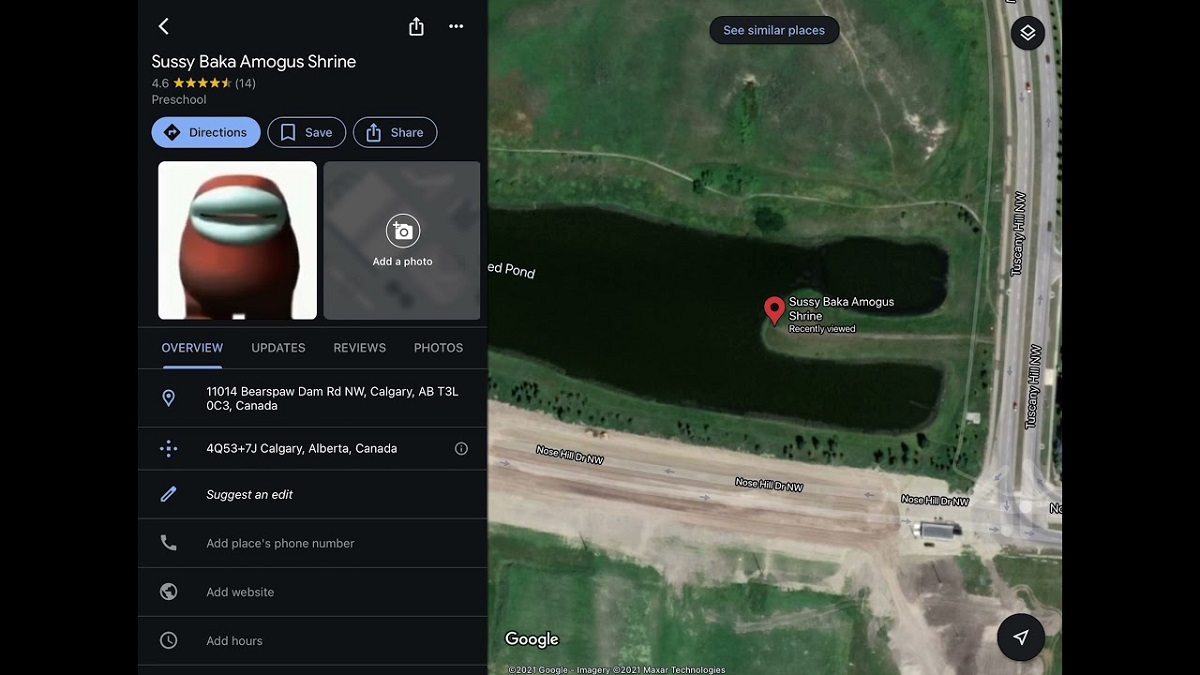
Task: Select the red Sussy Baka map pin
Action: [774, 311]
